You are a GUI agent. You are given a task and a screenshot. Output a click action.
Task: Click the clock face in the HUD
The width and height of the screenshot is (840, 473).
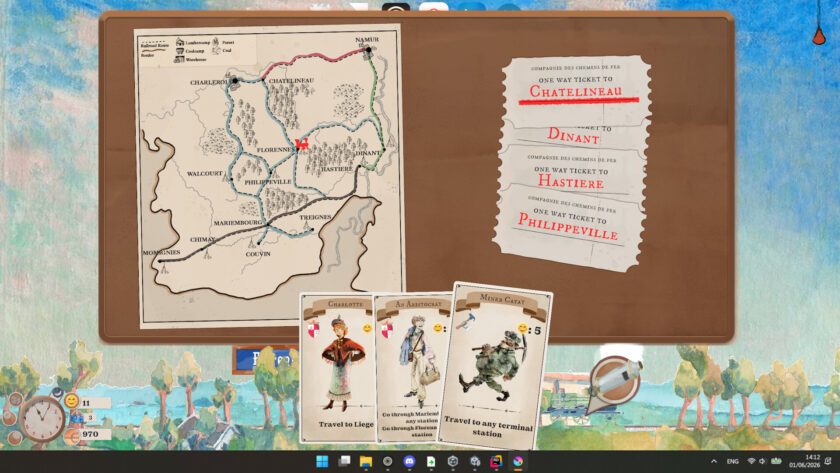42,419
